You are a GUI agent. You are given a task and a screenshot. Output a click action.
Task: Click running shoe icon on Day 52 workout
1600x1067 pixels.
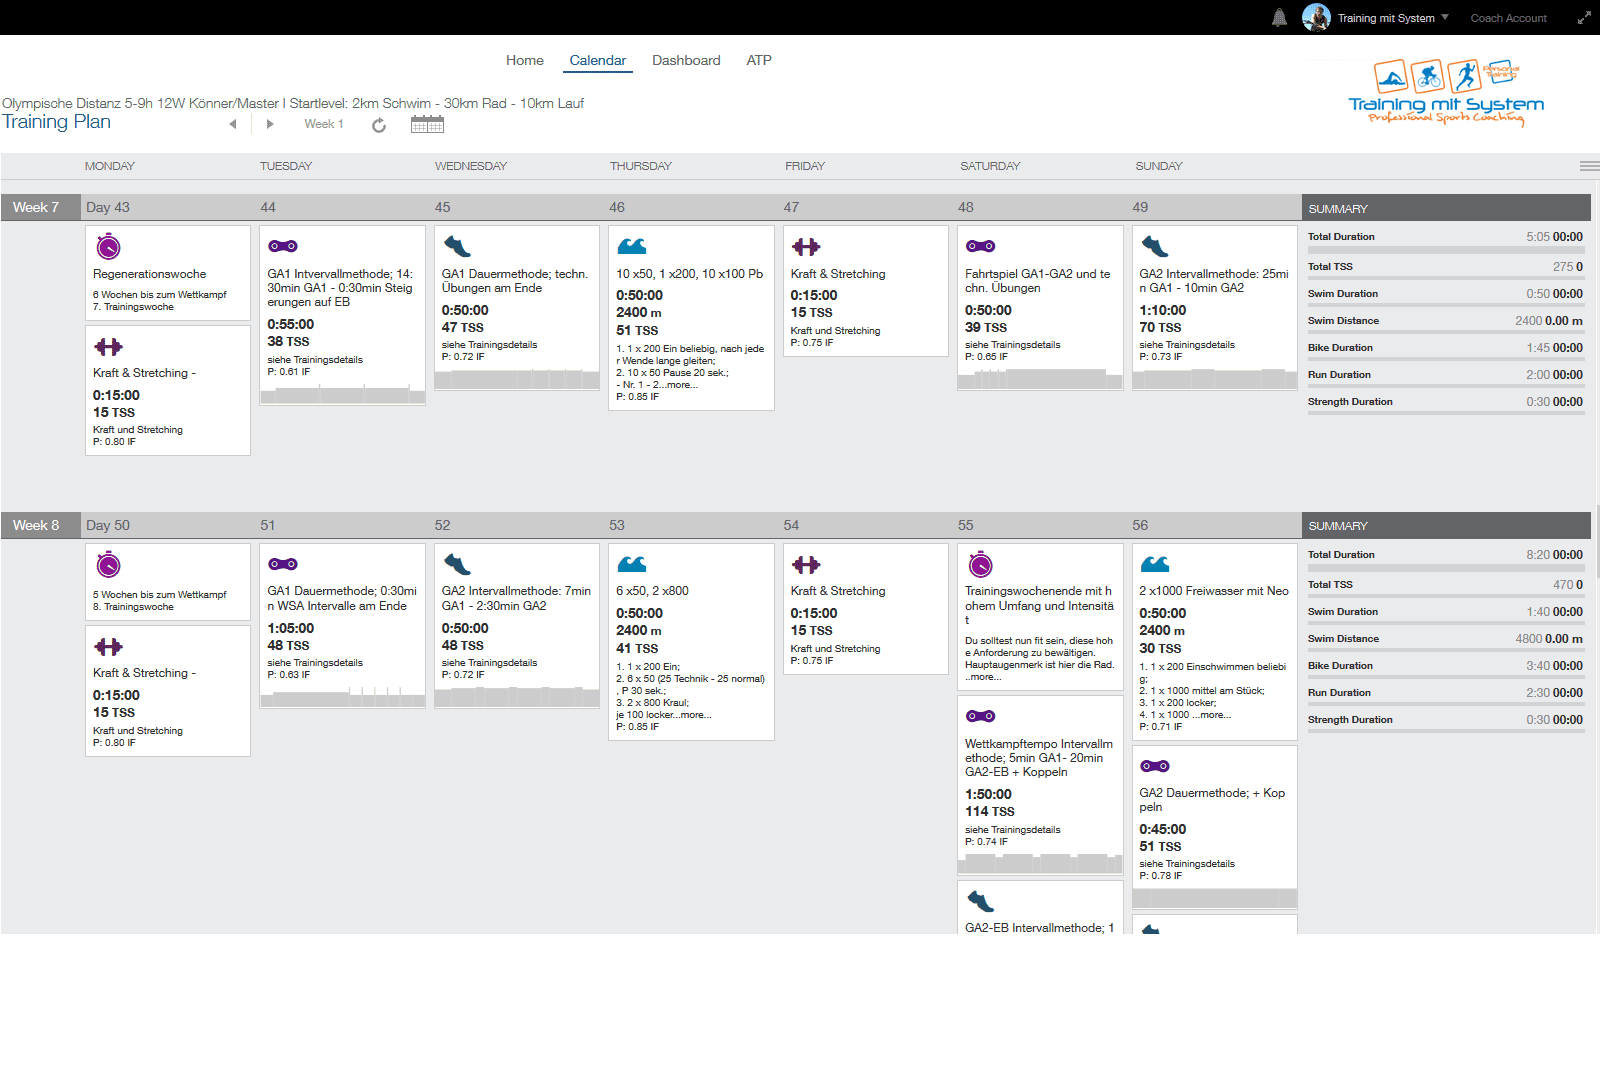[x=457, y=564]
